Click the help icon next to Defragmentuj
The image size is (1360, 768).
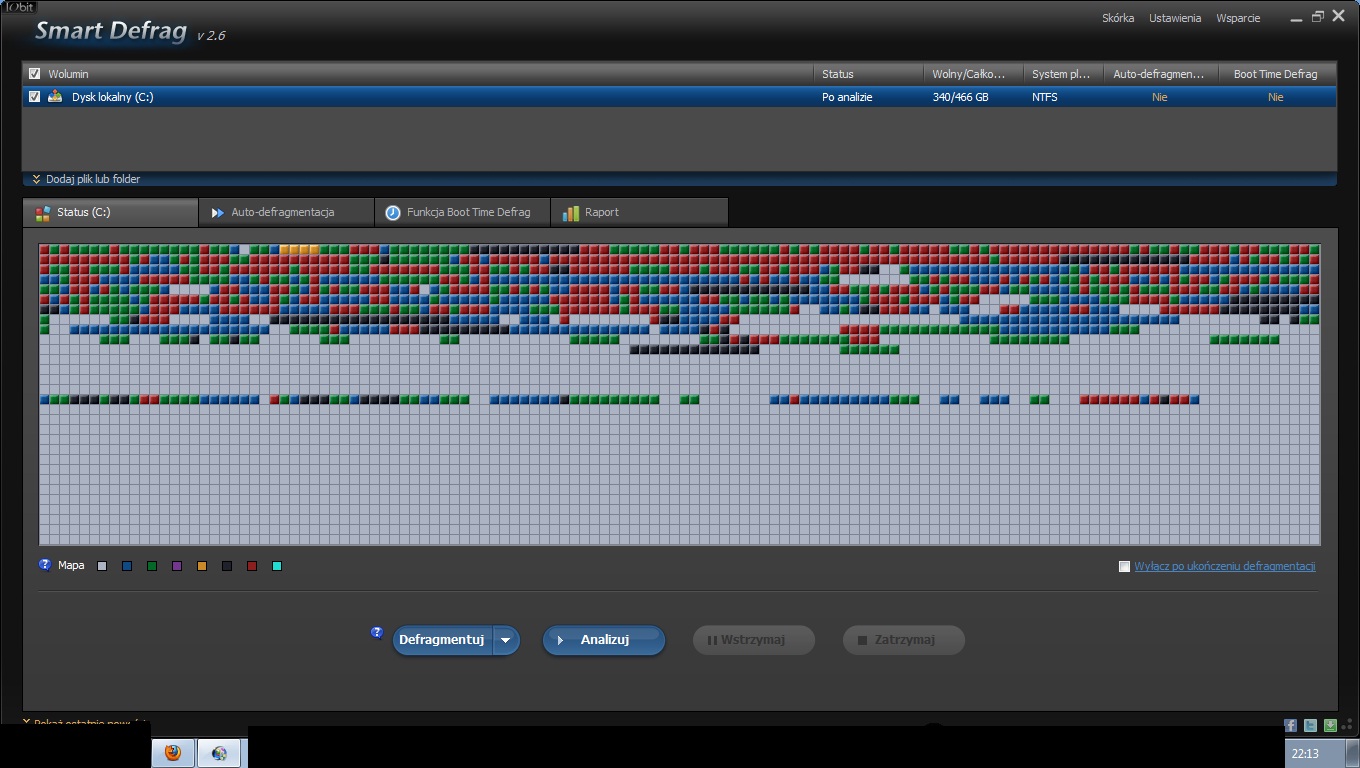pos(377,632)
